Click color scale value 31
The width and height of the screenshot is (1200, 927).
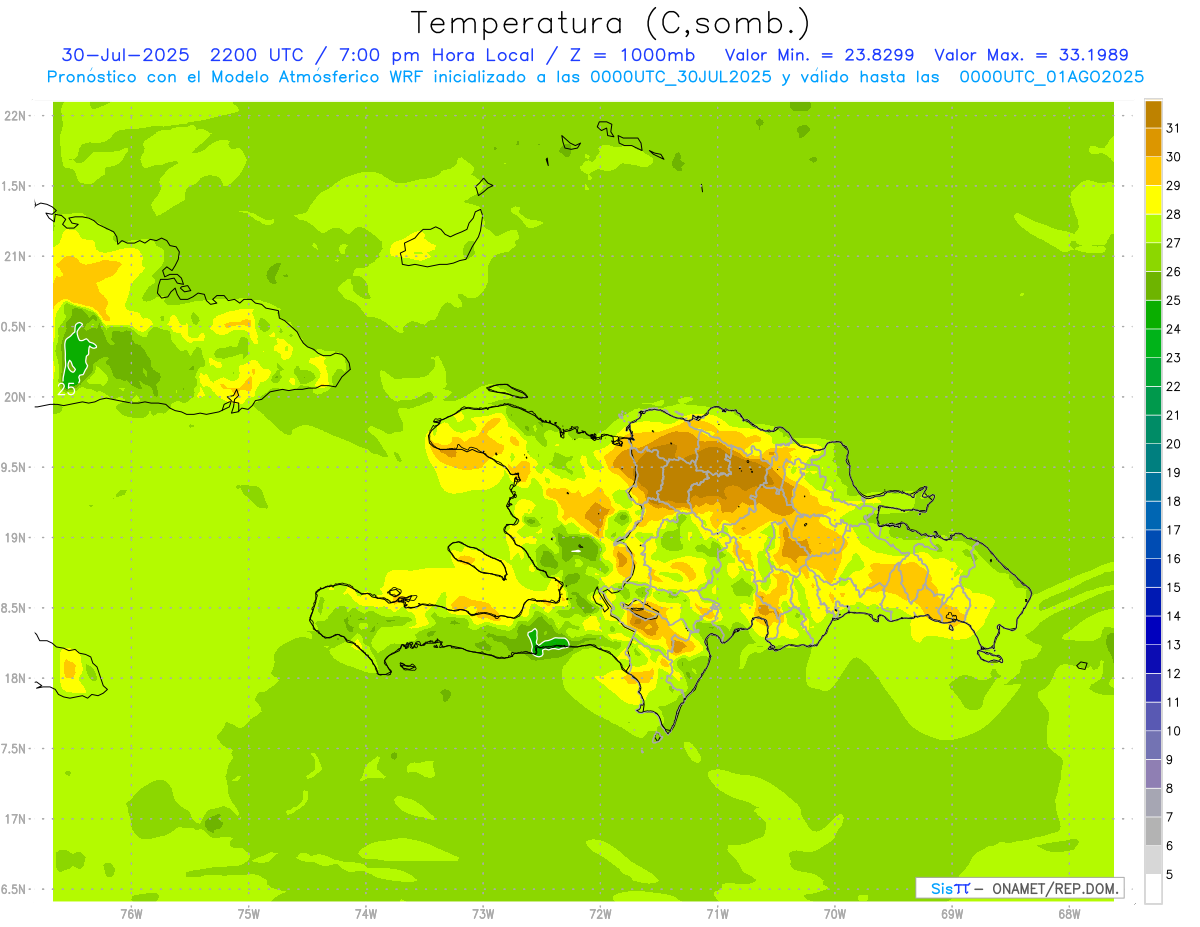point(1173,128)
